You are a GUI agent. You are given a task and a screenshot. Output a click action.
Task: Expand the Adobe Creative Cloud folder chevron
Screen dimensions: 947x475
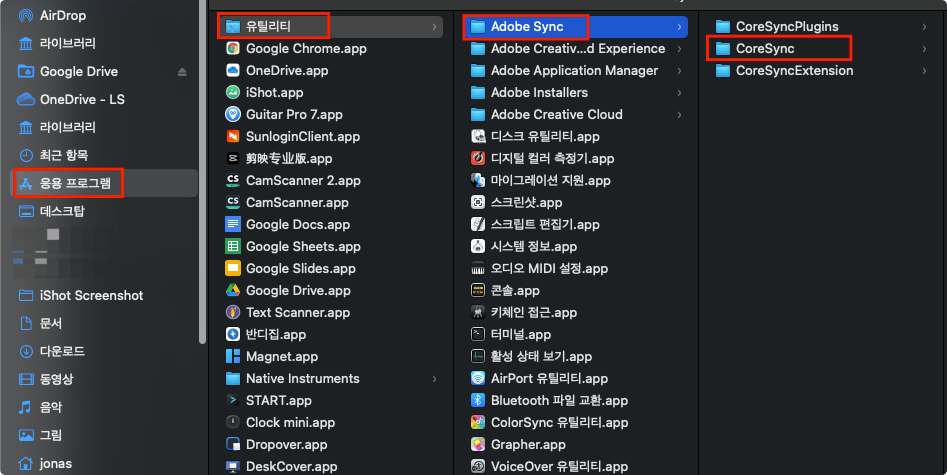(679, 114)
